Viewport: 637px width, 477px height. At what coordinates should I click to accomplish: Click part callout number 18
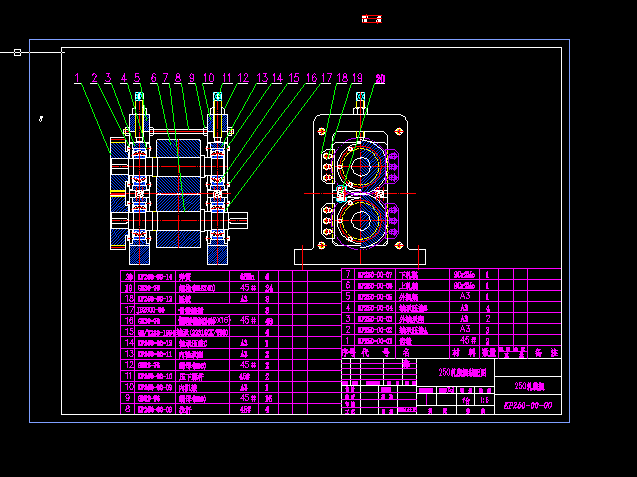[342, 77]
